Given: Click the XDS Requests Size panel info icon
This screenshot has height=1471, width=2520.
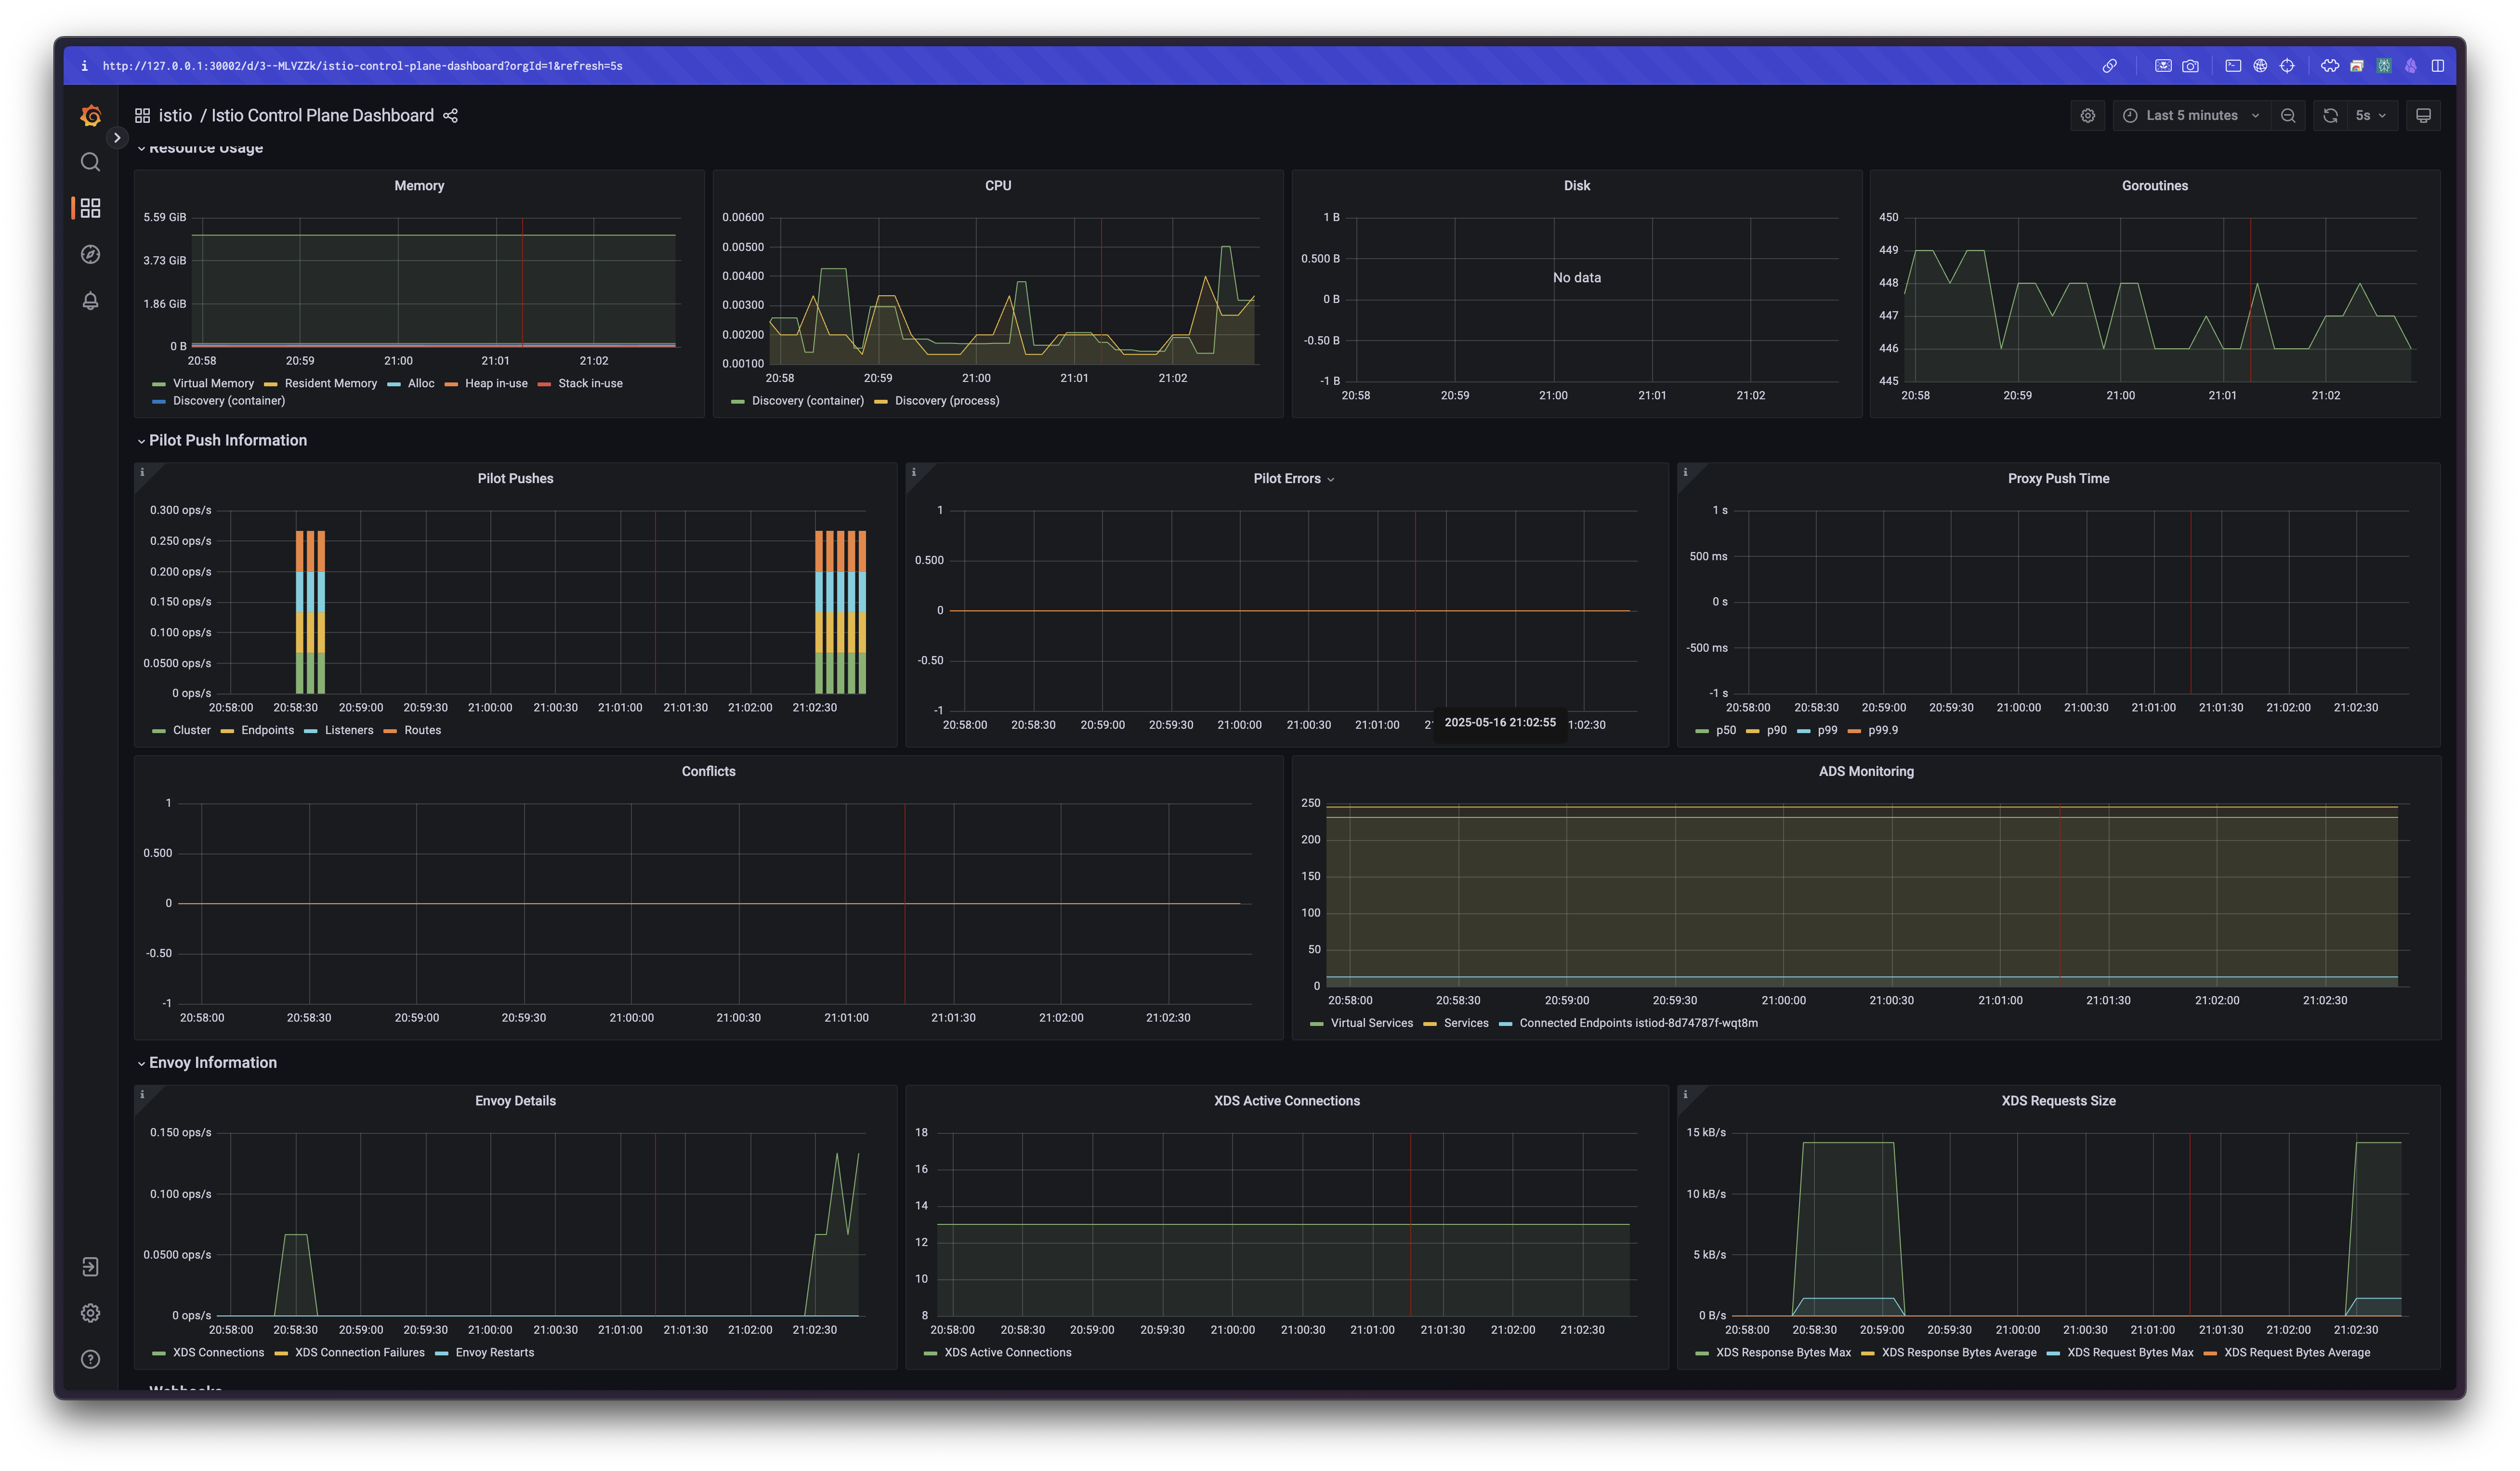Looking at the screenshot, I should tap(1685, 1095).
